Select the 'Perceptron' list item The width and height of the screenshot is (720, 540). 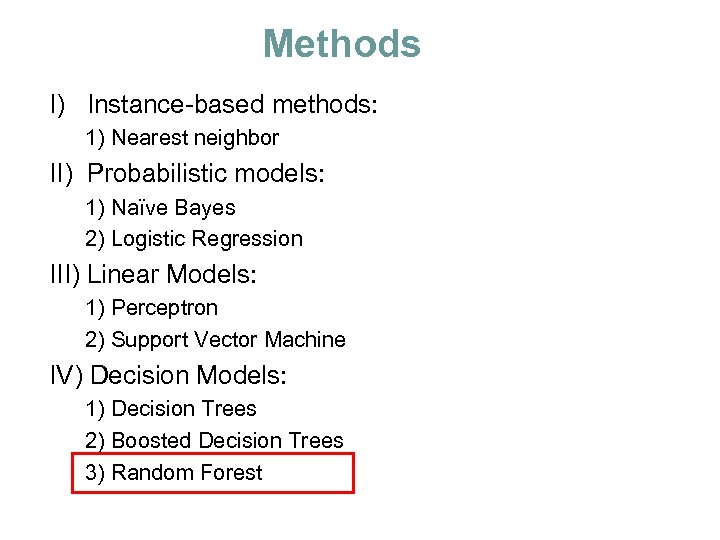tap(164, 308)
